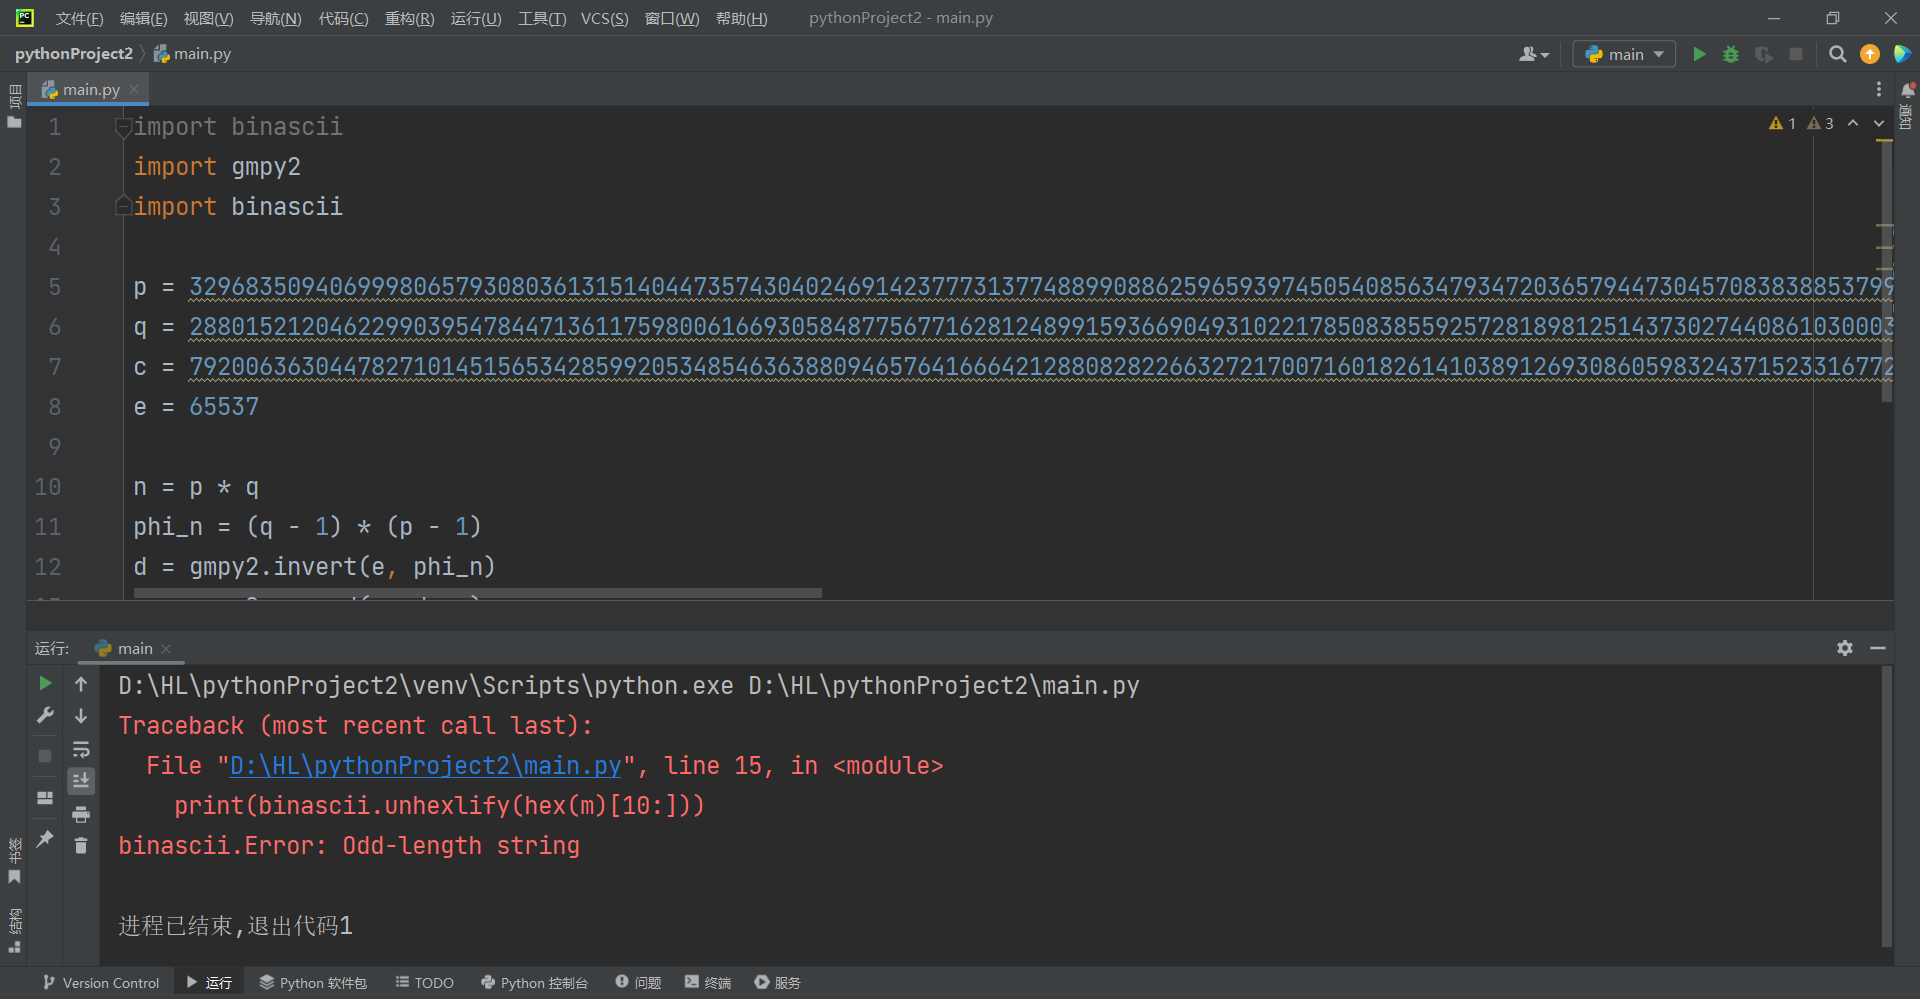Place cursor on the e = 65537 line

(196, 407)
